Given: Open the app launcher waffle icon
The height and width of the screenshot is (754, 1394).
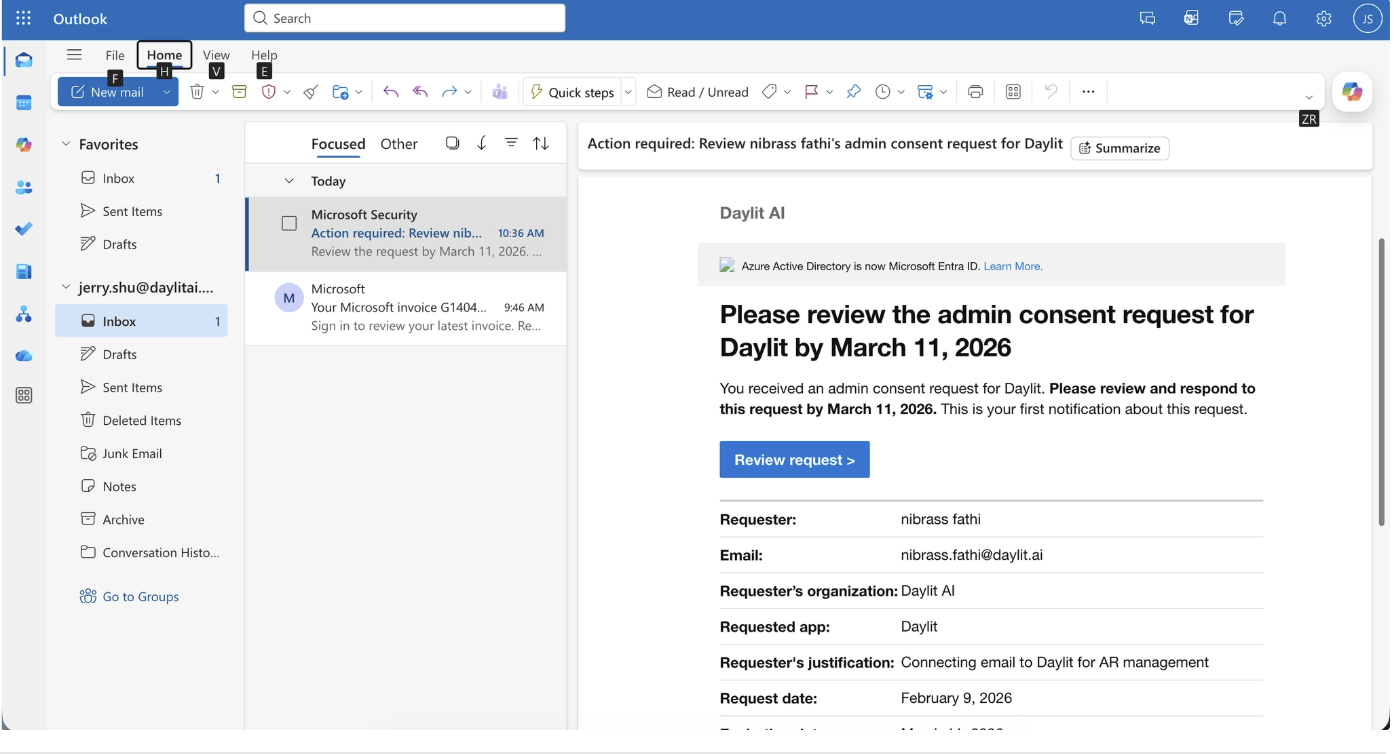Looking at the screenshot, I should [x=24, y=18].
